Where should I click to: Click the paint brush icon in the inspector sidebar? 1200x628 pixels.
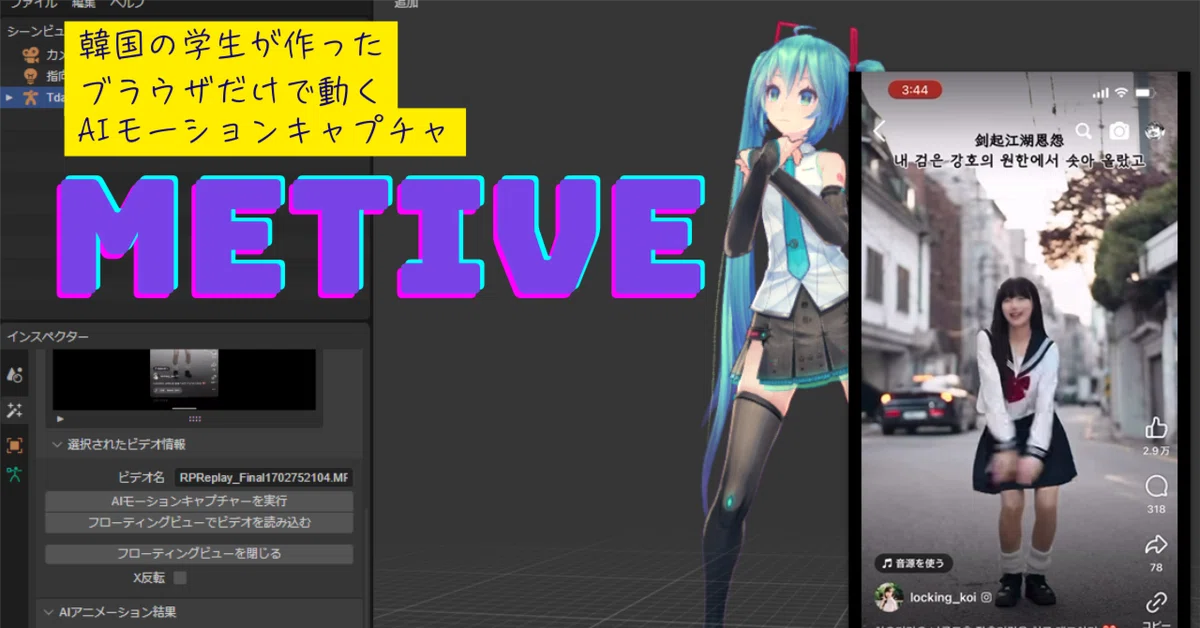(14, 374)
